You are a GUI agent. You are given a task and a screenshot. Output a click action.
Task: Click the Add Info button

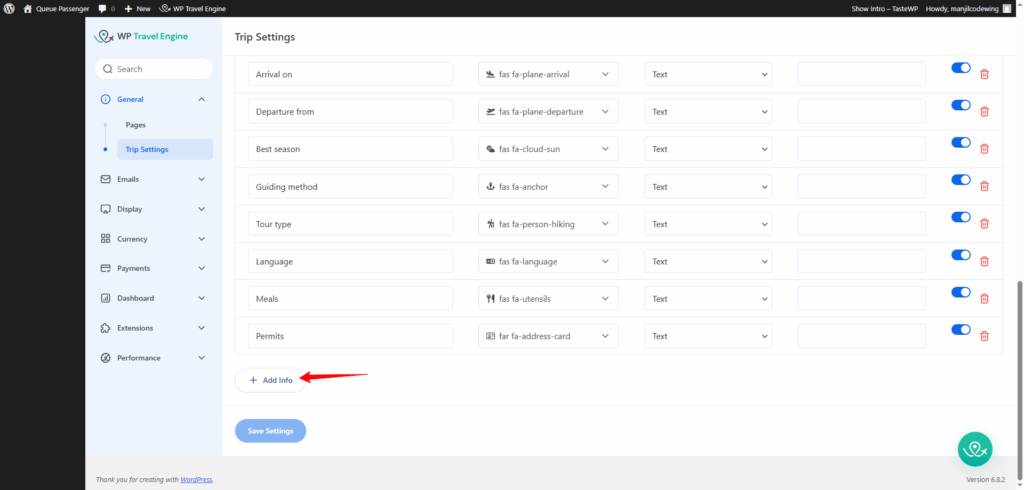pyautogui.click(x=270, y=380)
